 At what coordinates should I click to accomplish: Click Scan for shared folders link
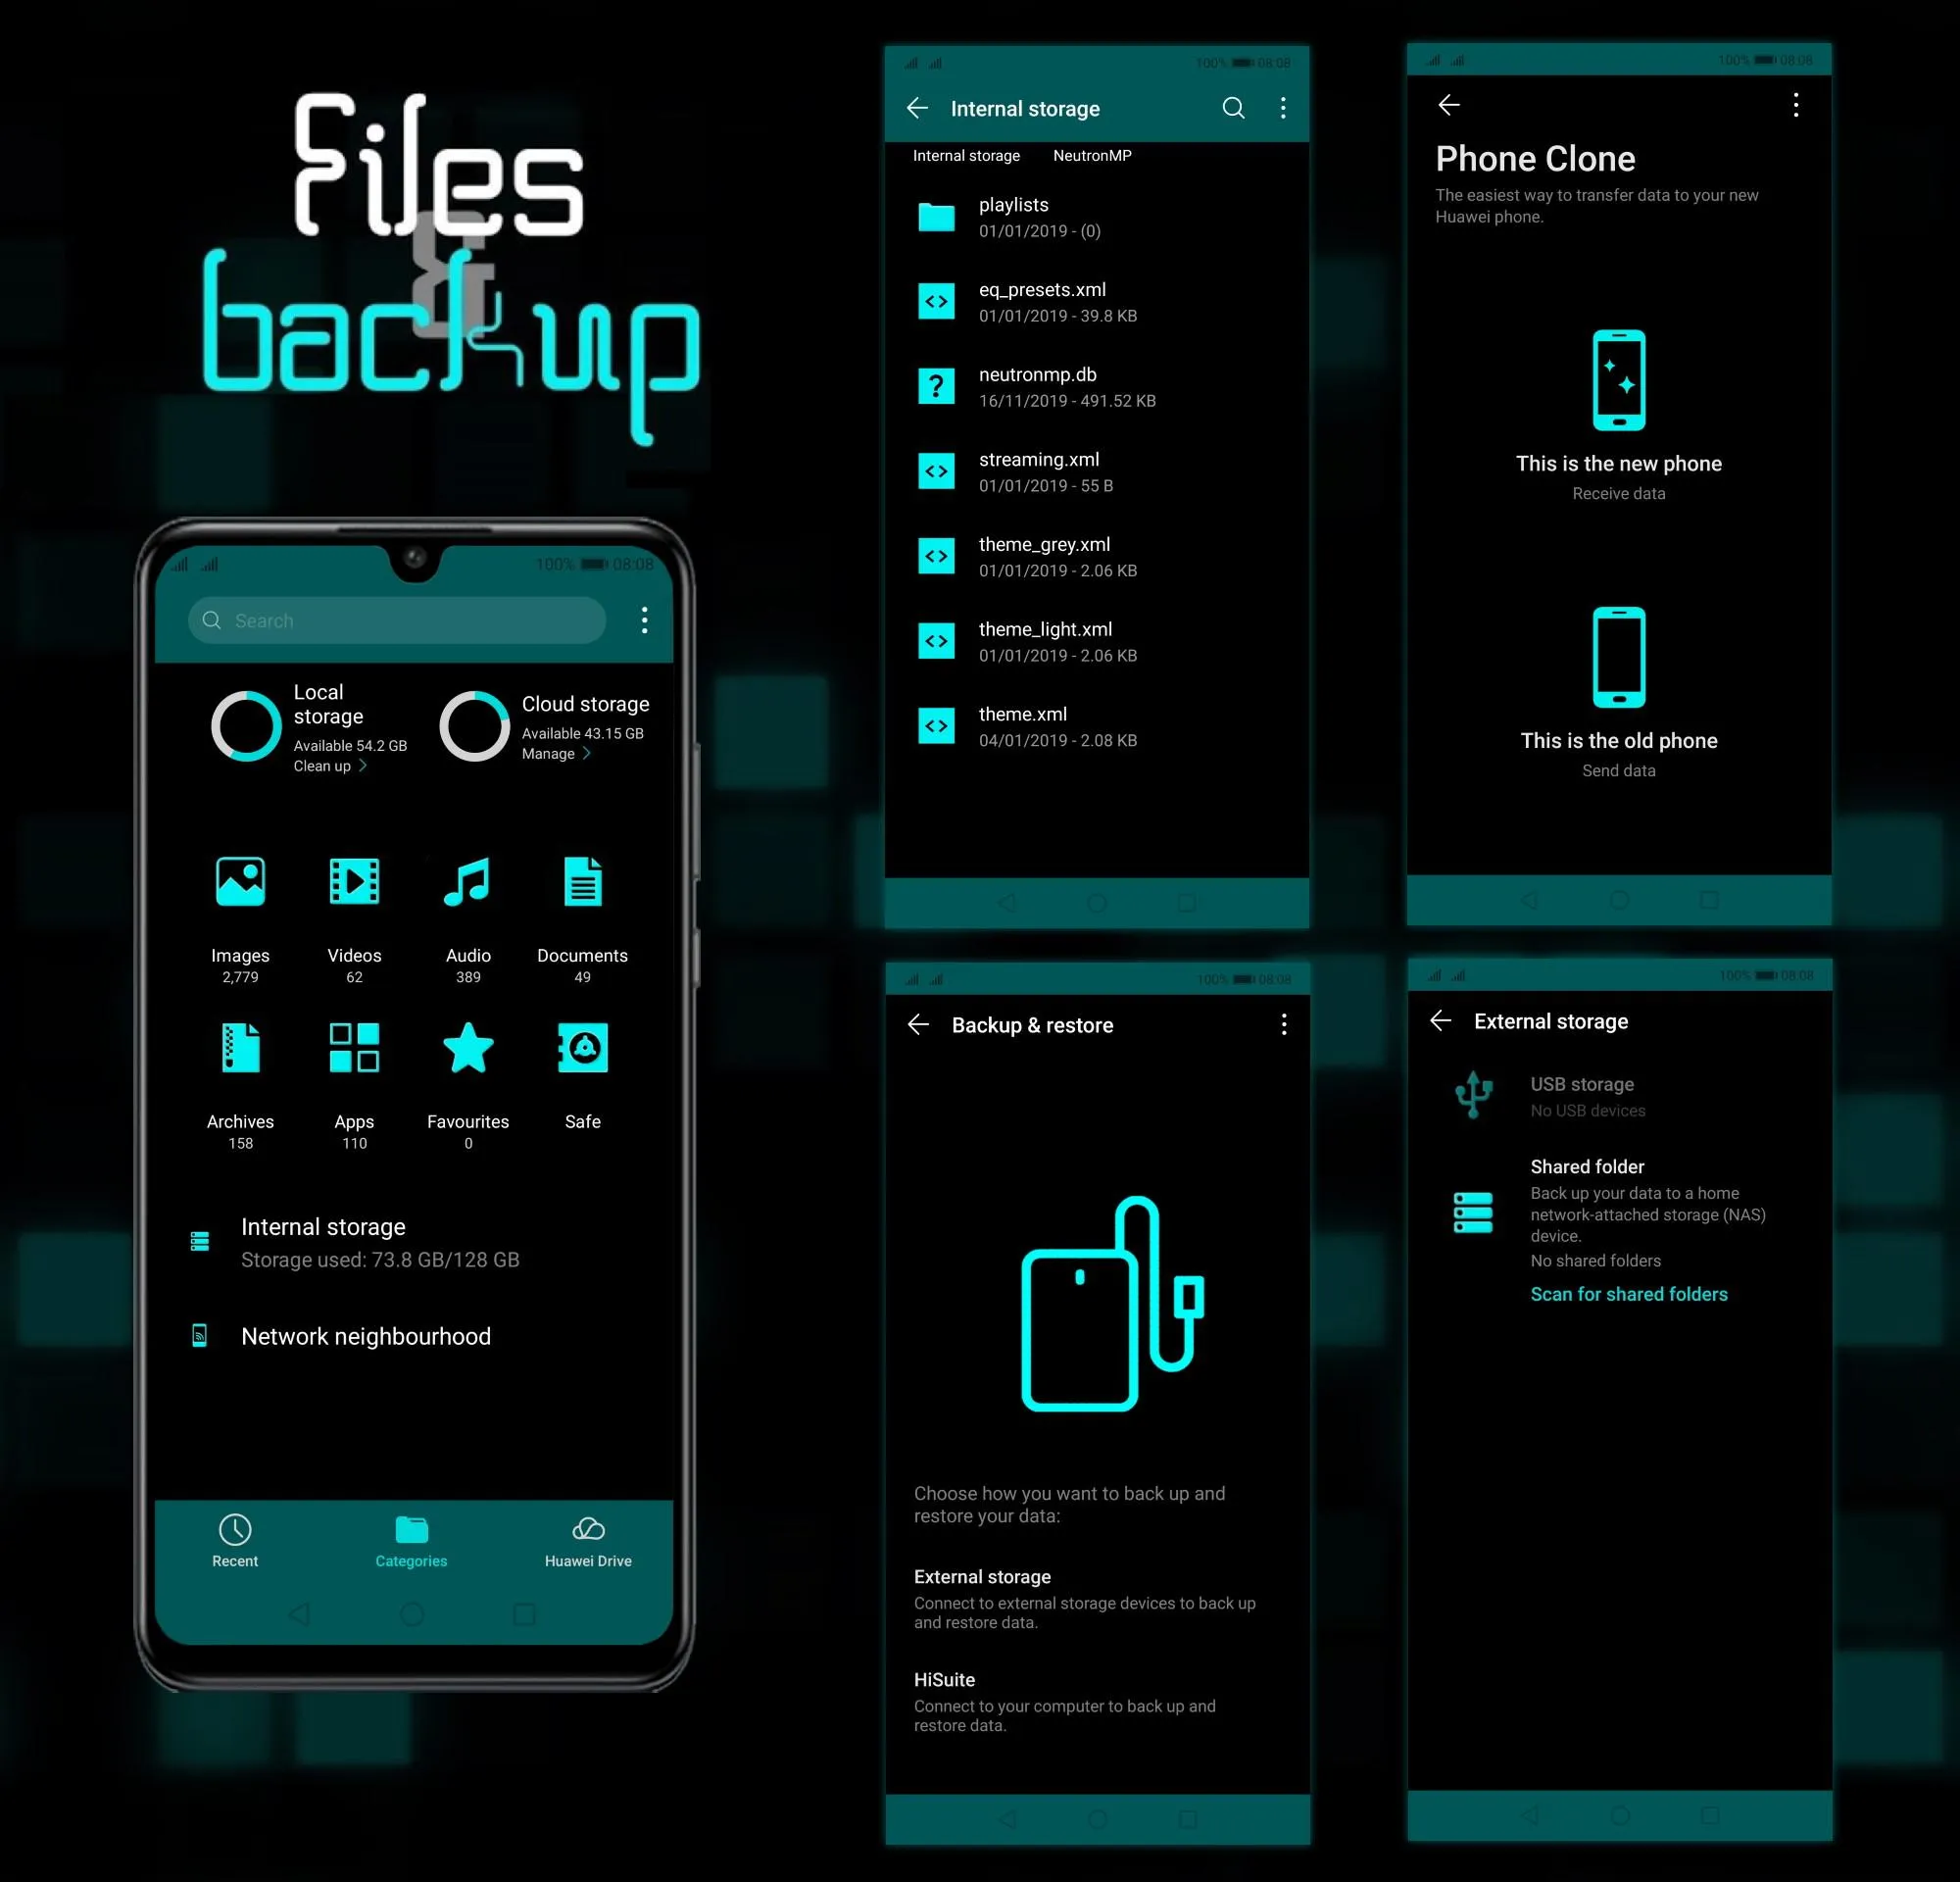pos(1628,1294)
